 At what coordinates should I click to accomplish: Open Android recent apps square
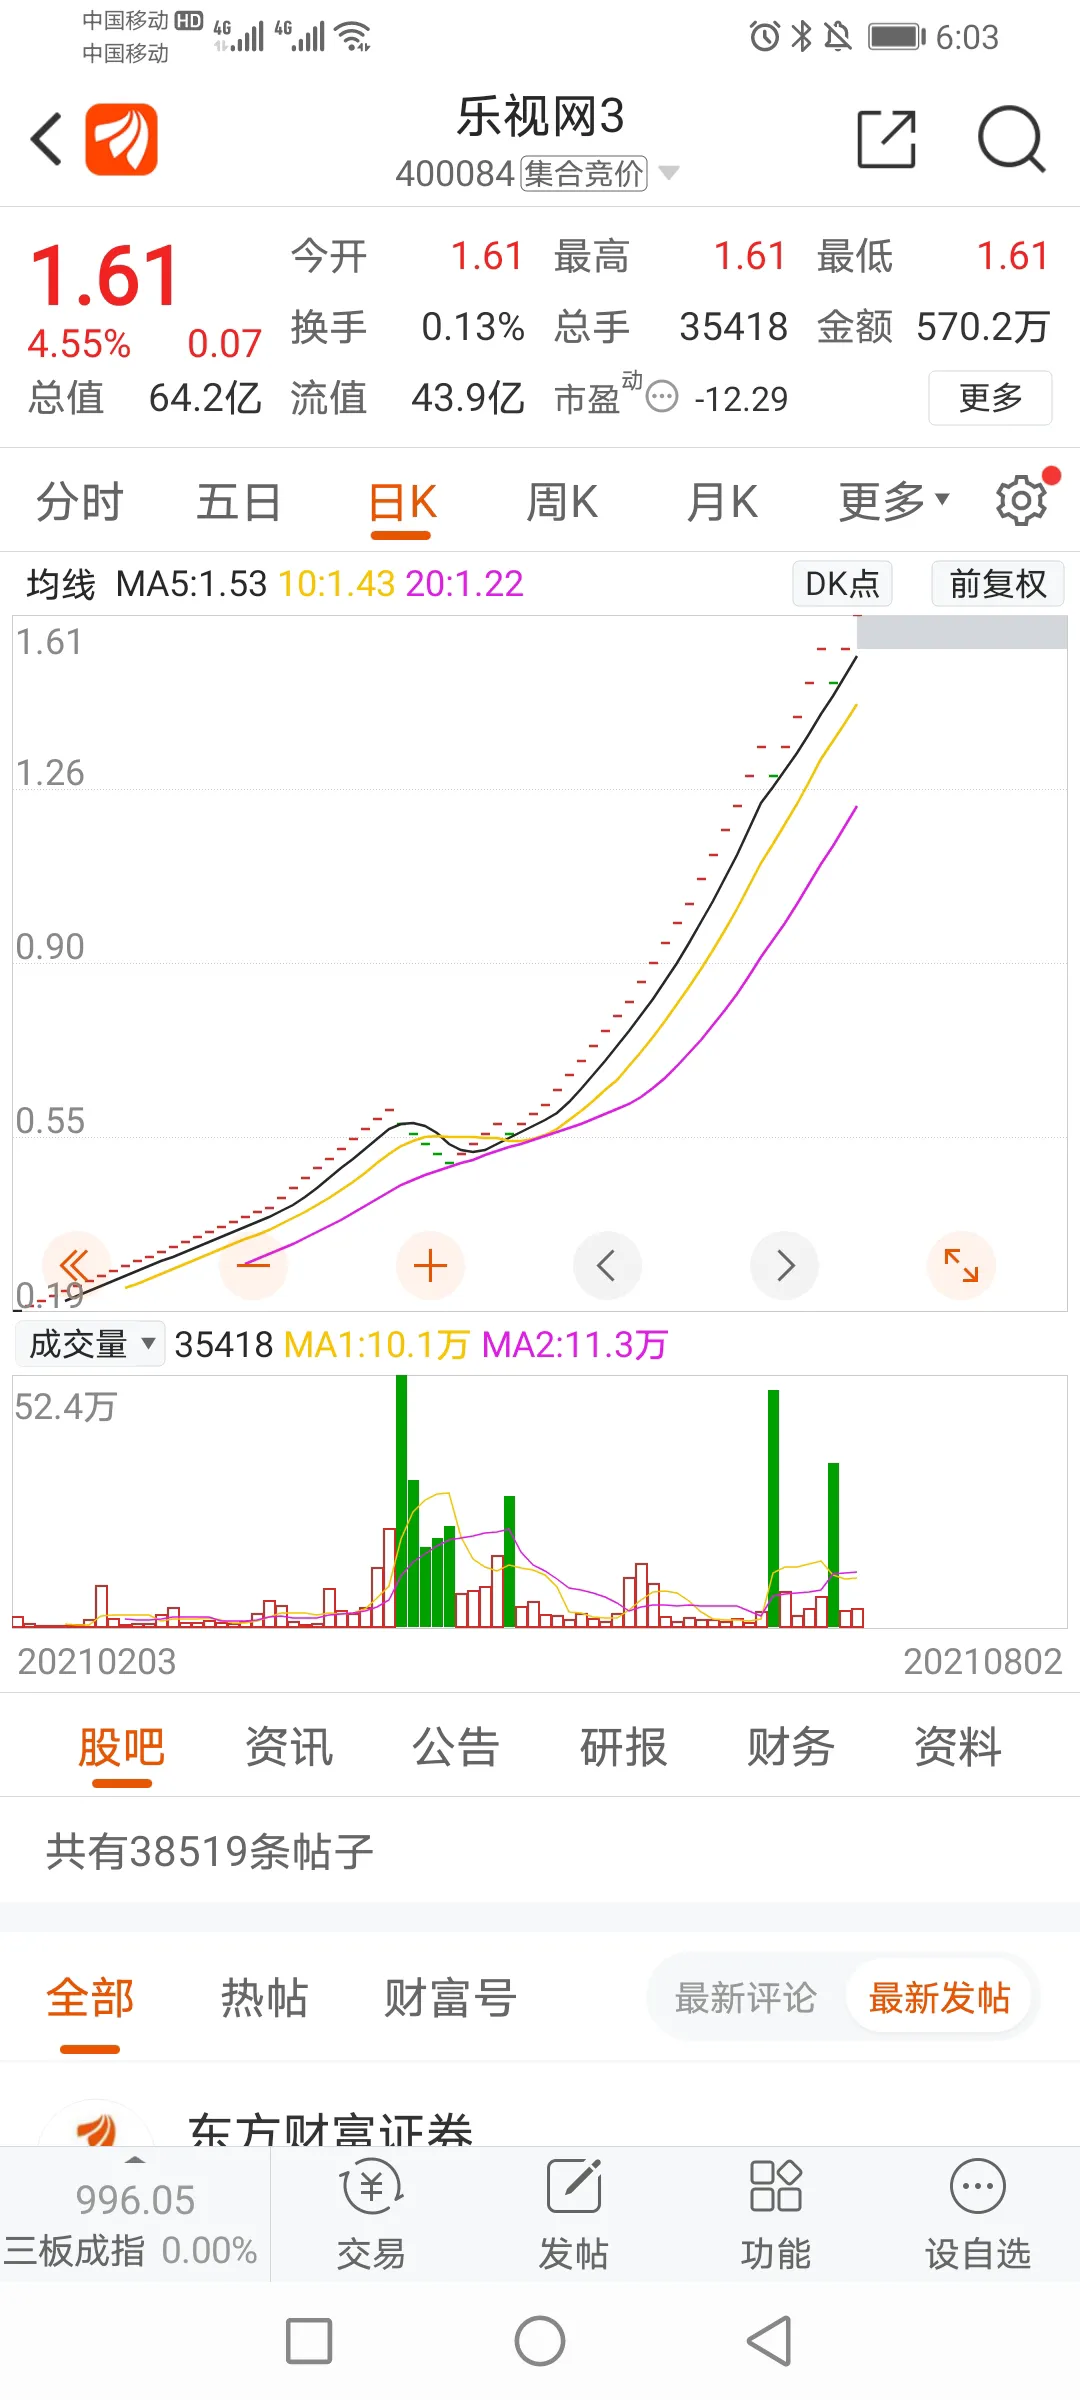click(x=309, y=2341)
